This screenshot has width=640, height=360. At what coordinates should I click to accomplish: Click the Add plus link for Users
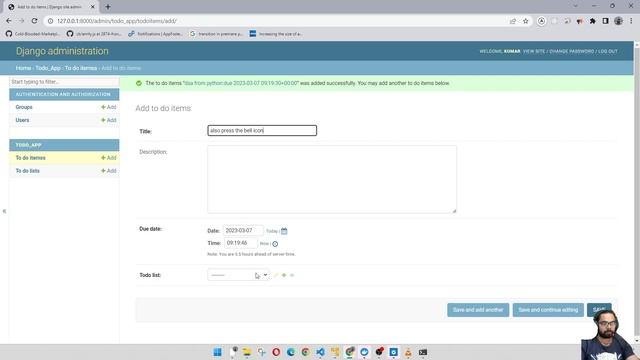(109, 120)
